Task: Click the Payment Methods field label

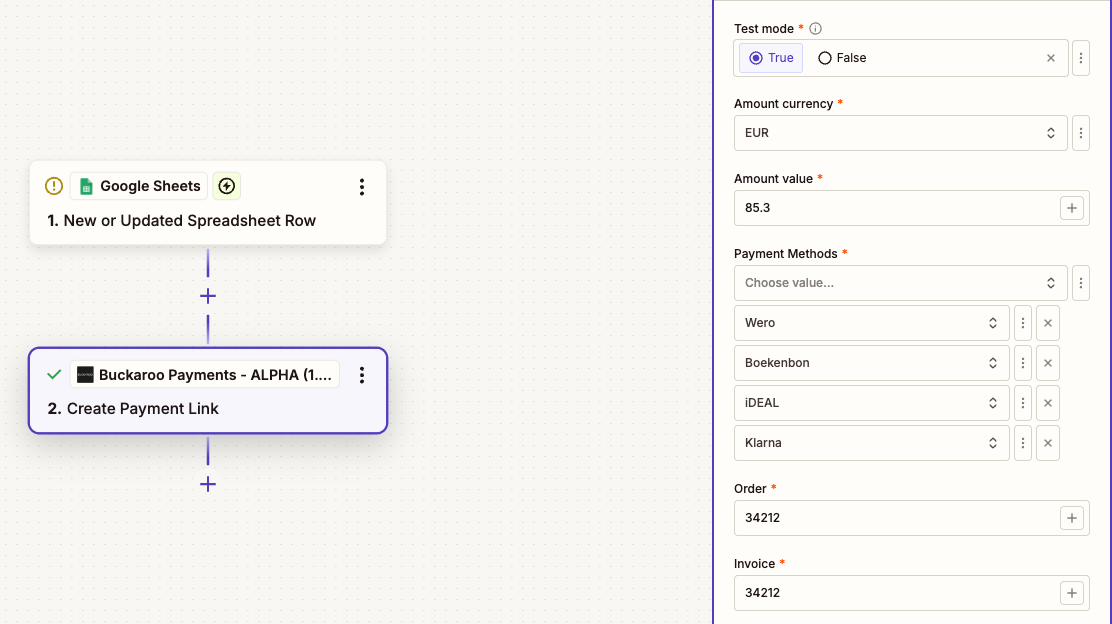Action: [786, 254]
